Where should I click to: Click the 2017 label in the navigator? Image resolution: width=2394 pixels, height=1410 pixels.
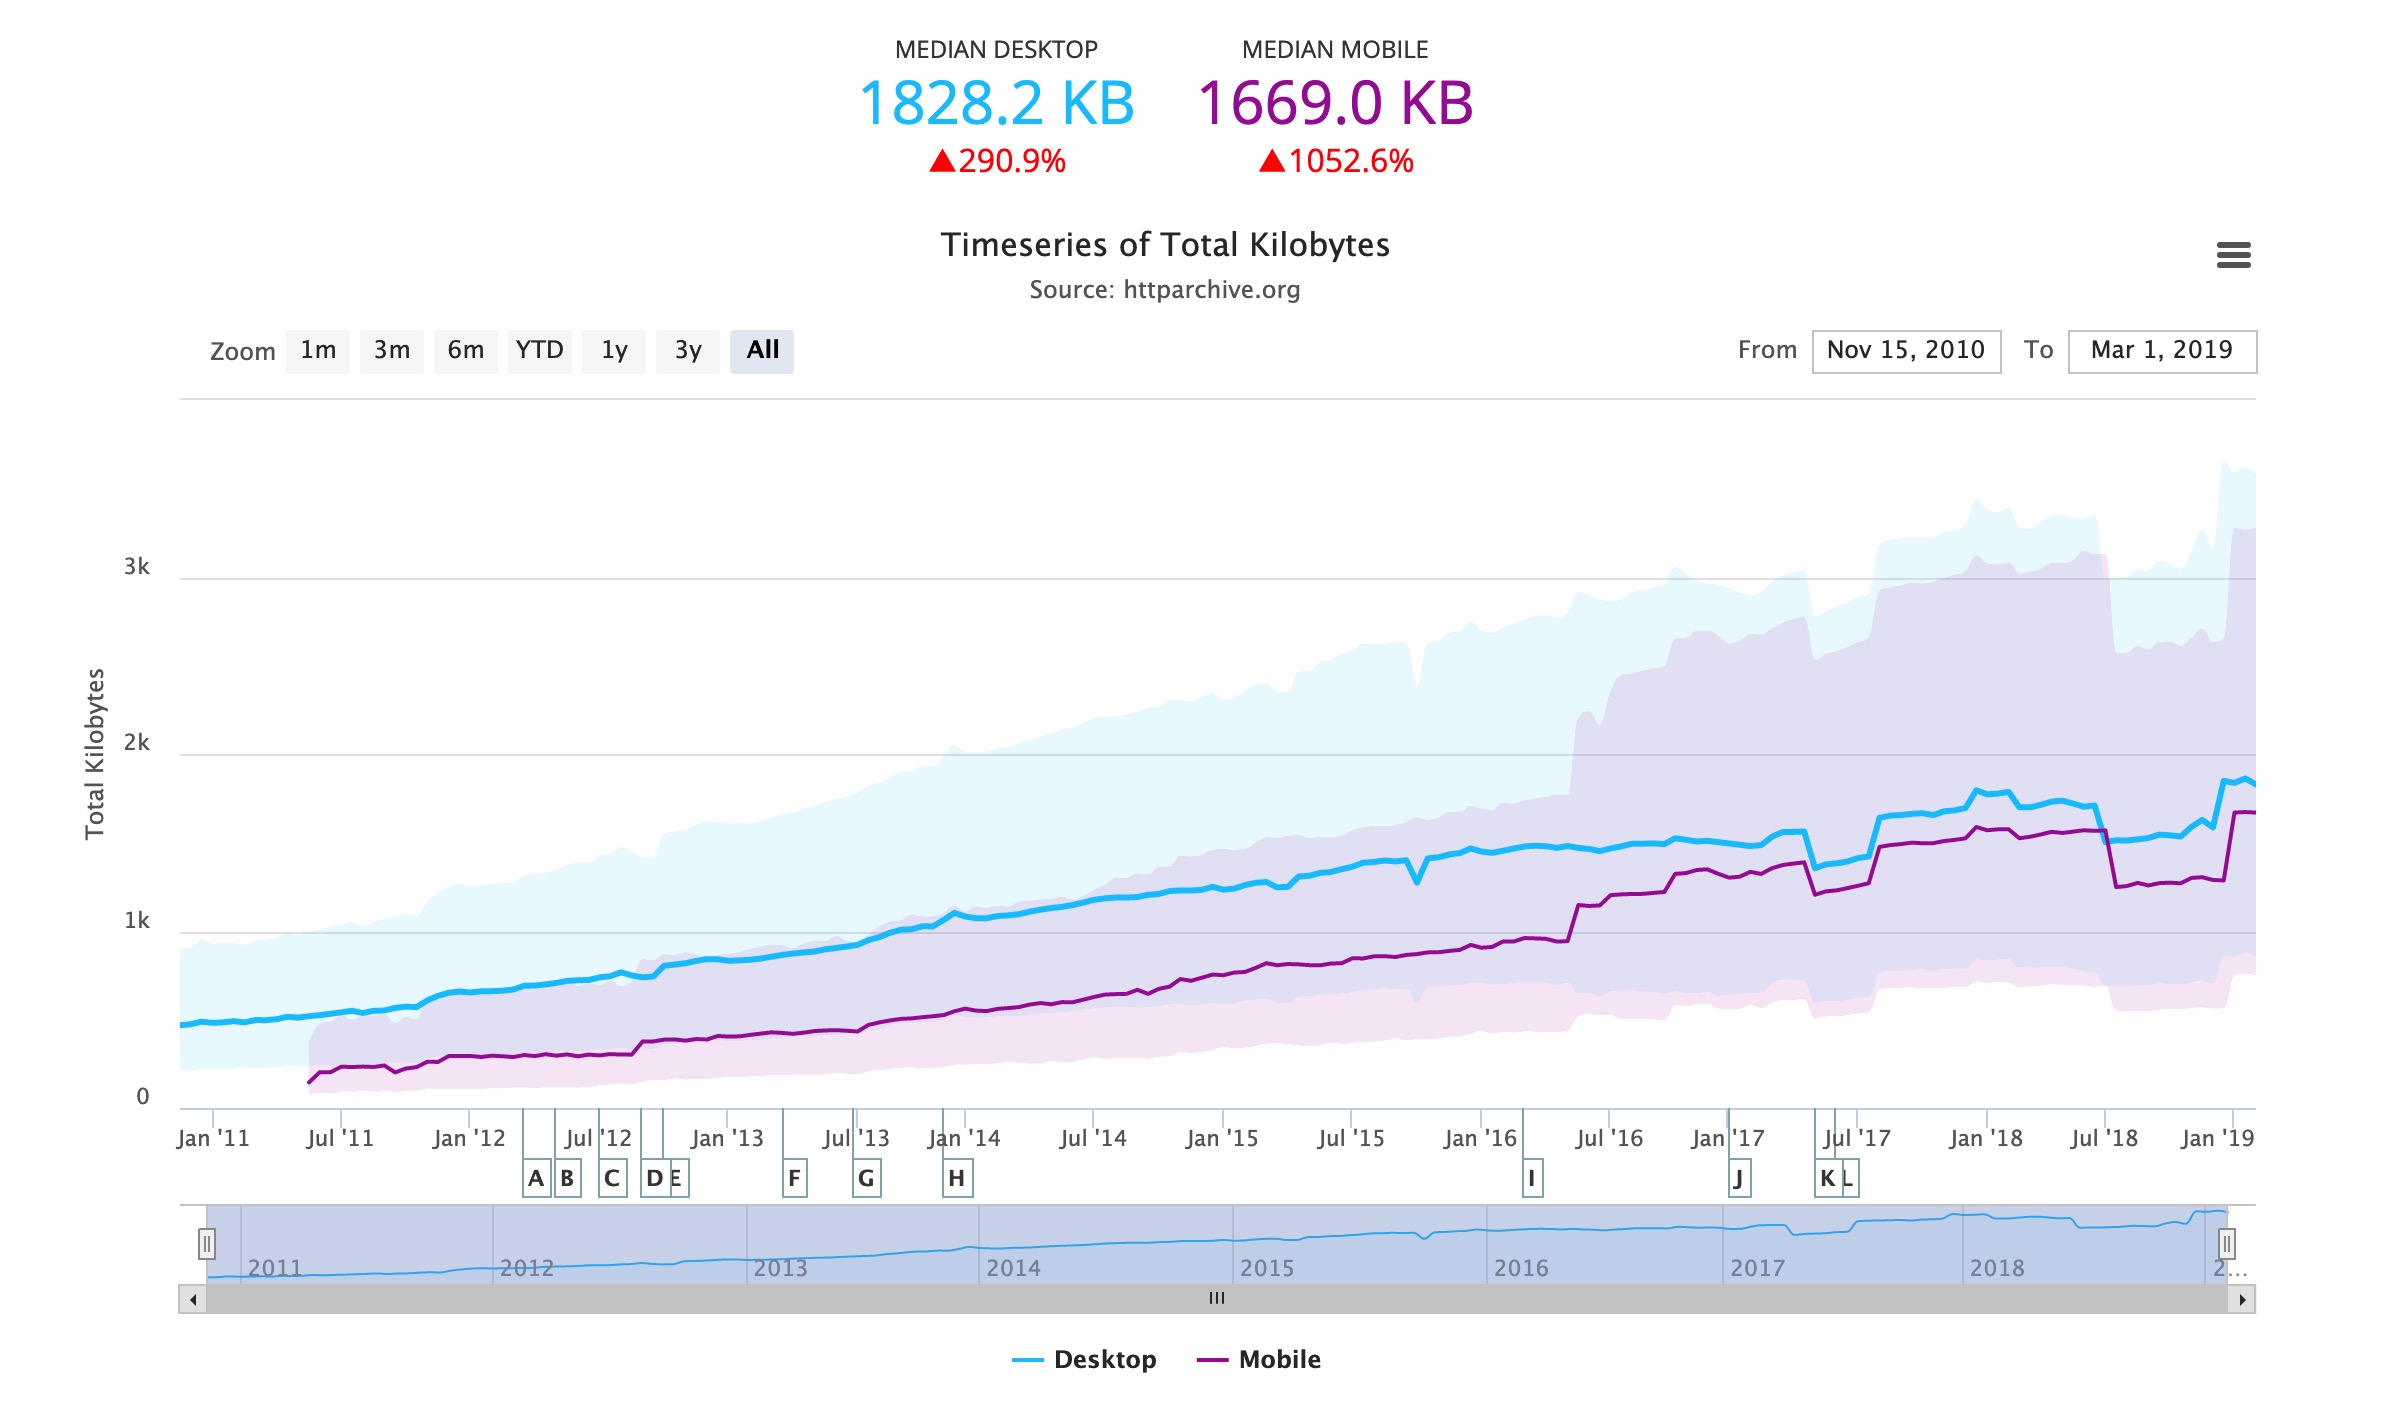click(x=1757, y=1268)
